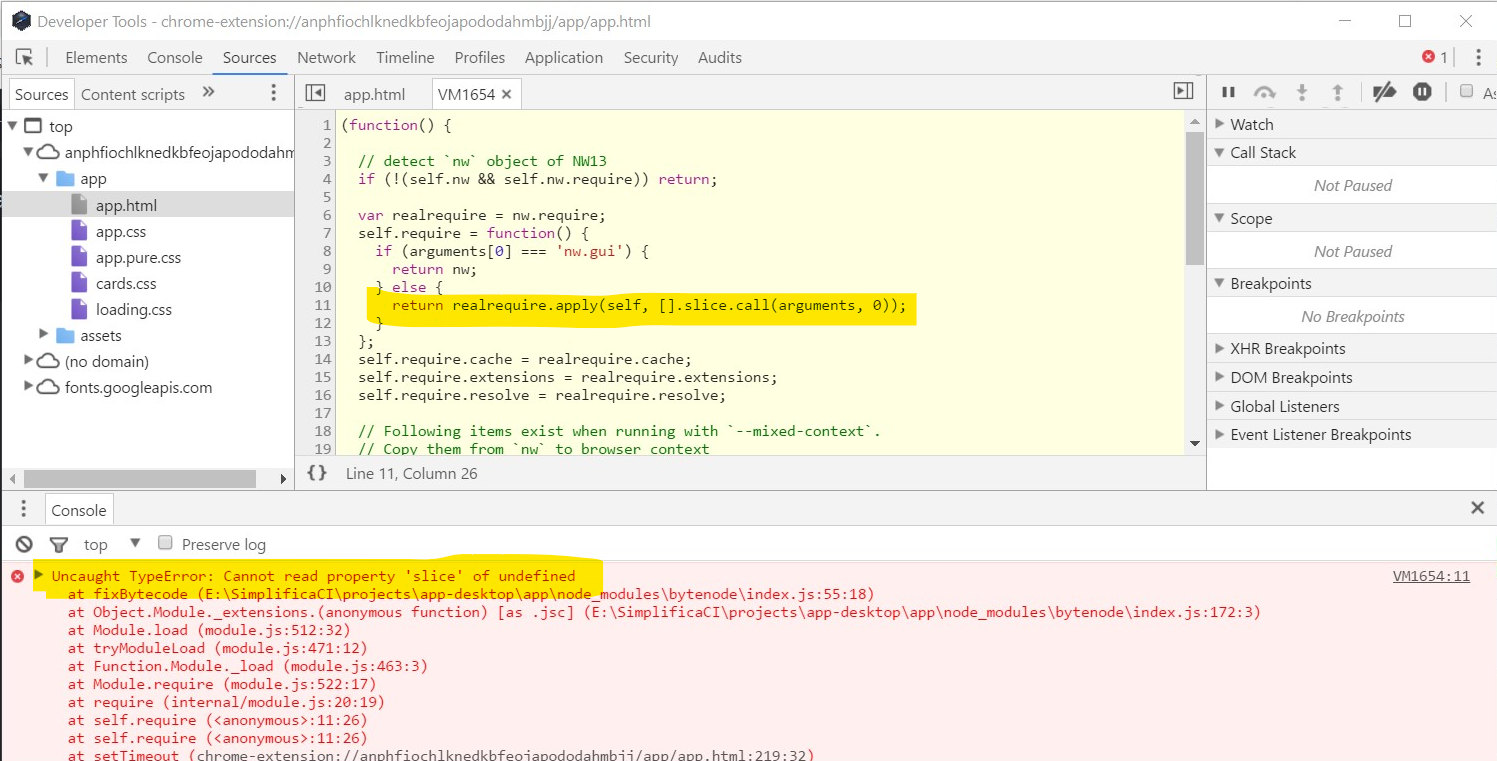Show more navigator tabs via chevron

[208, 92]
